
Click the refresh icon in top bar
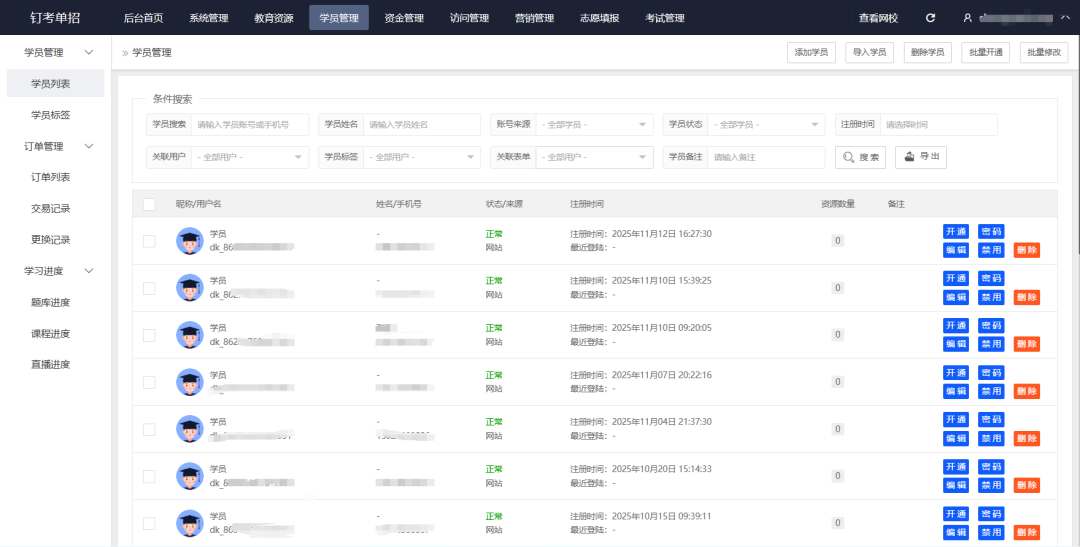(931, 18)
